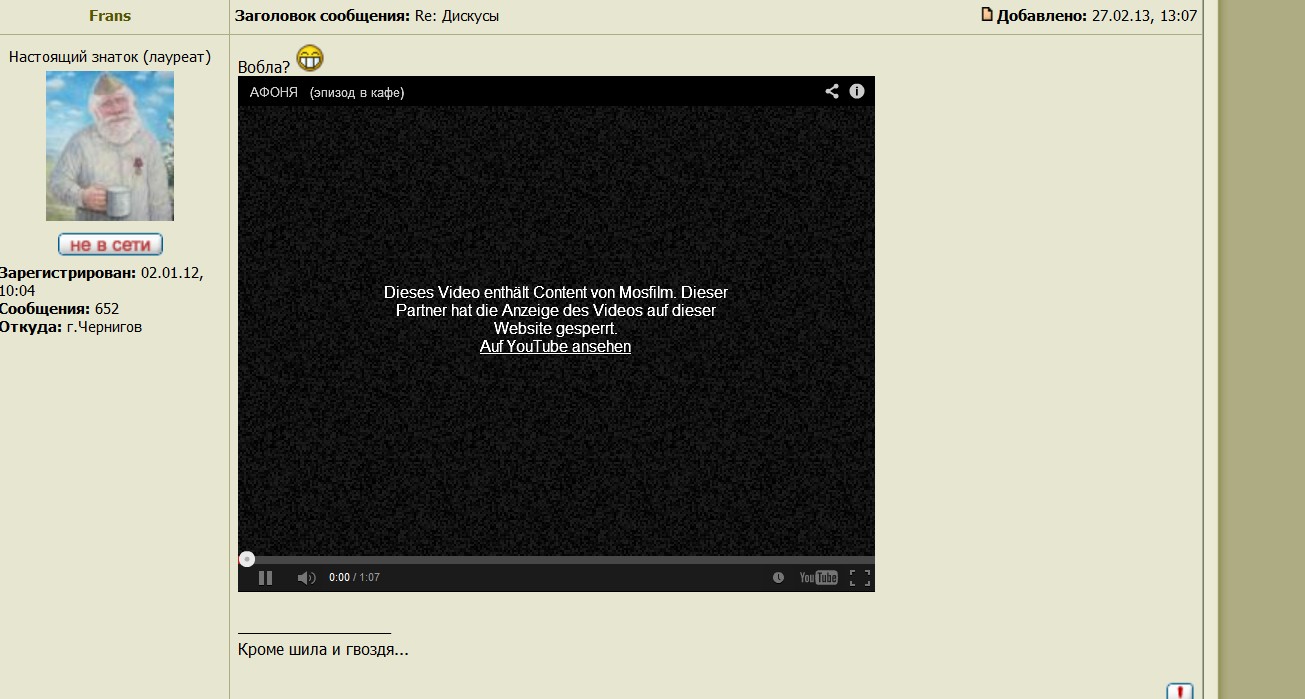Click the share icon on the video
The image size is (1305, 699).
click(x=831, y=91)
